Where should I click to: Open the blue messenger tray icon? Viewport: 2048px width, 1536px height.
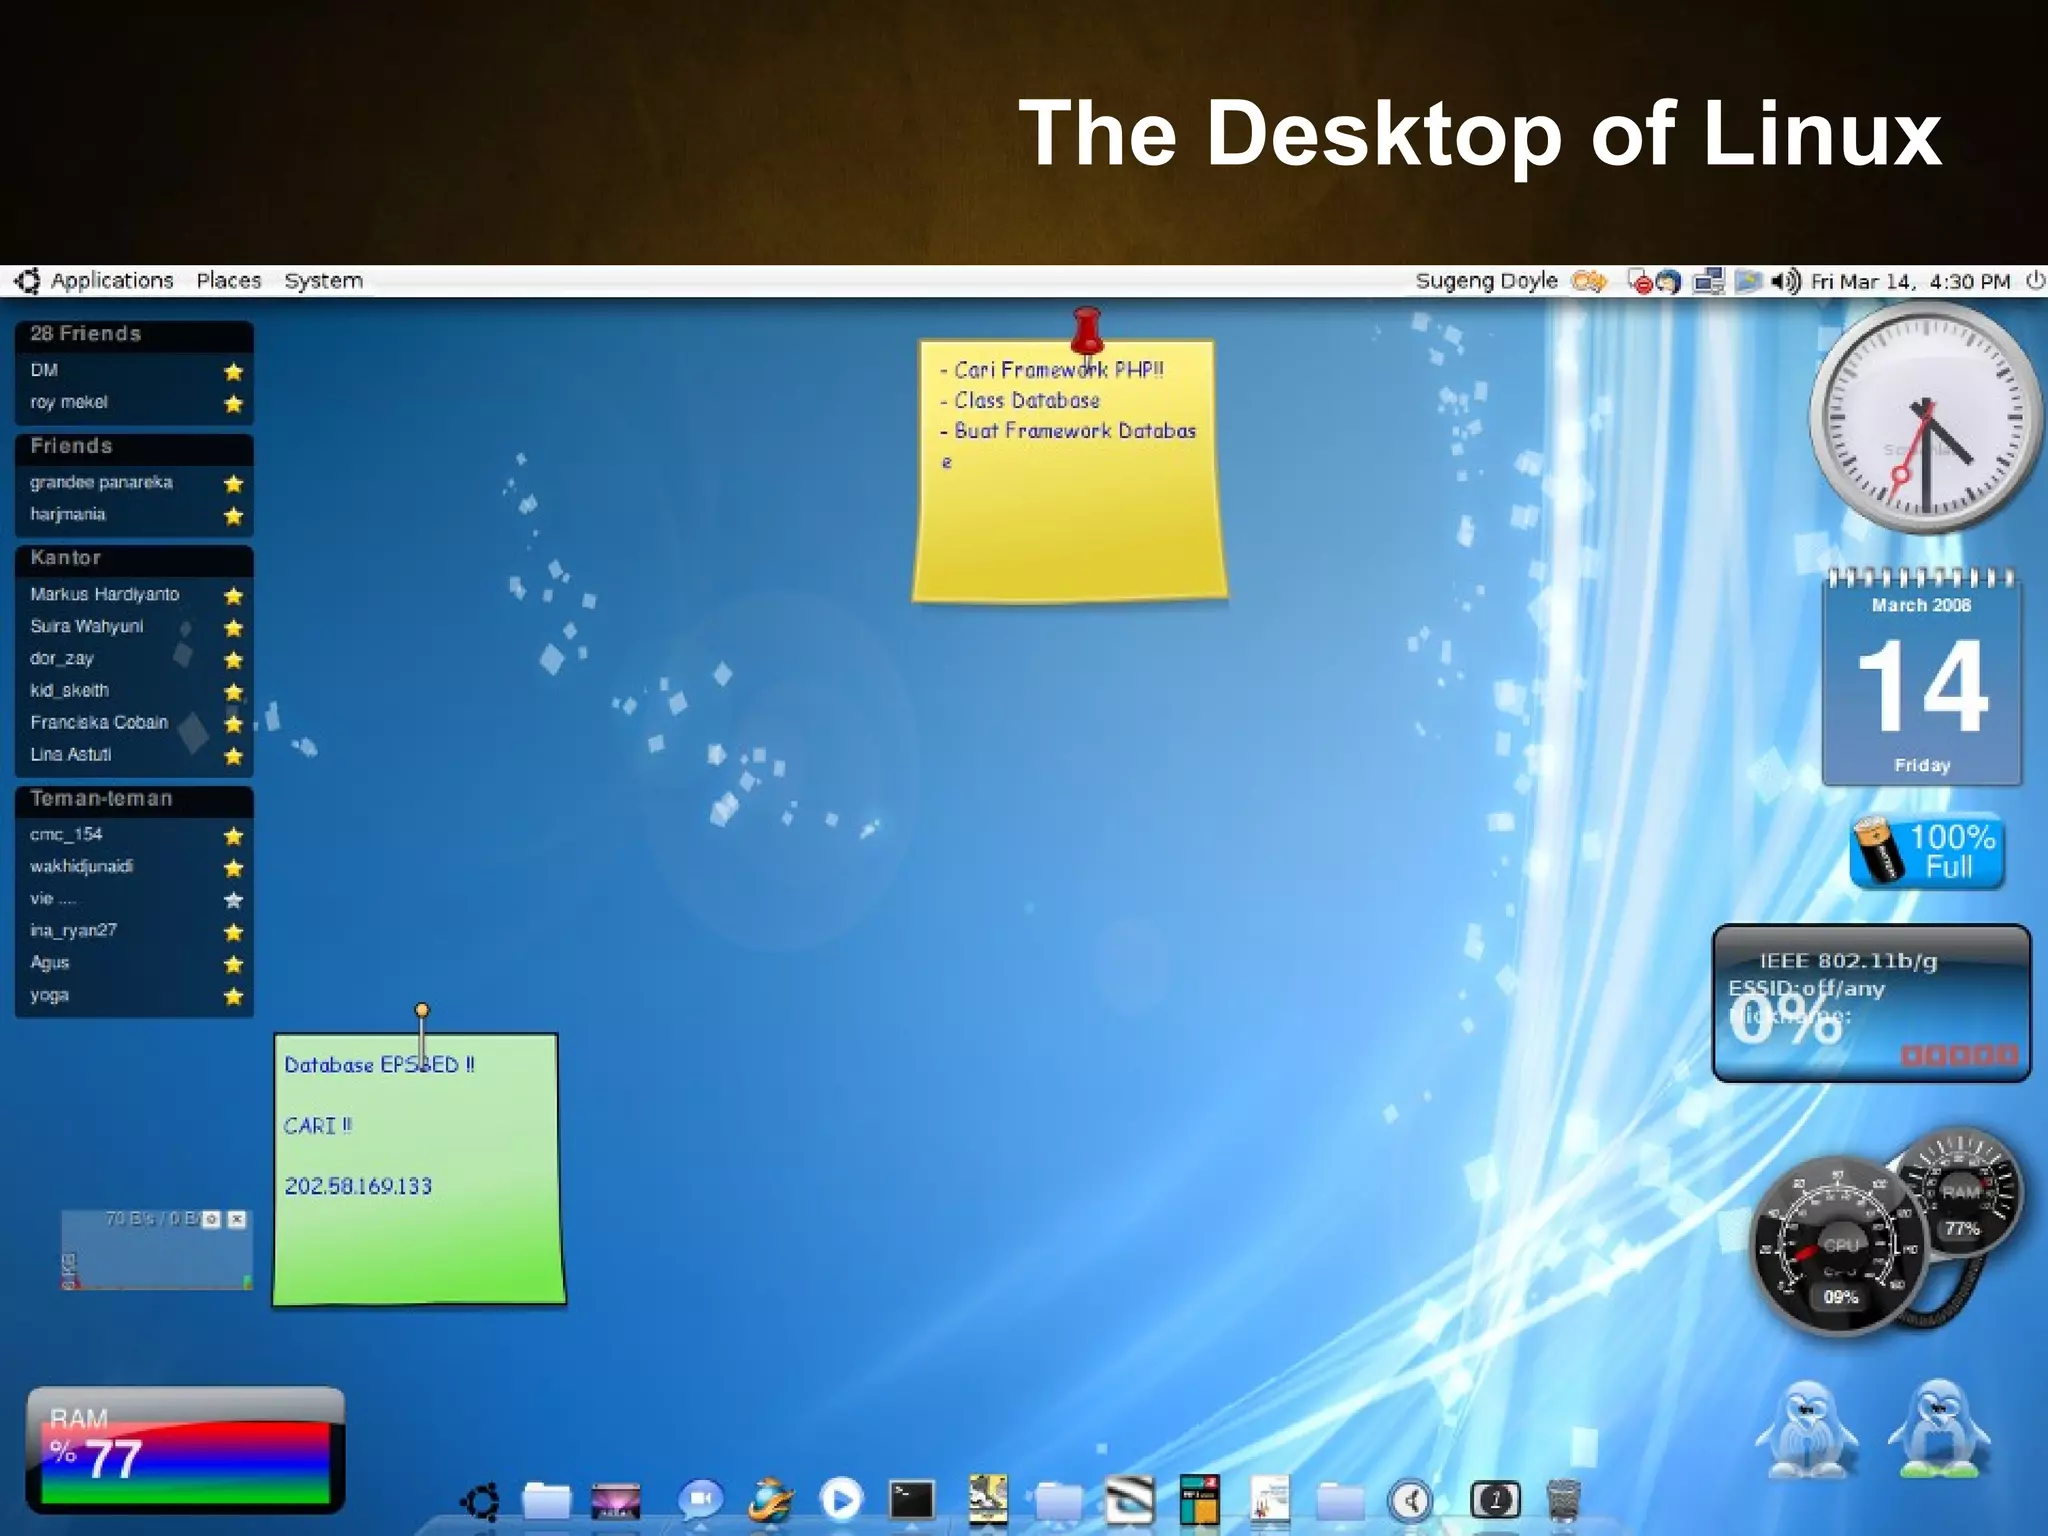click(x=1667, y=282)
